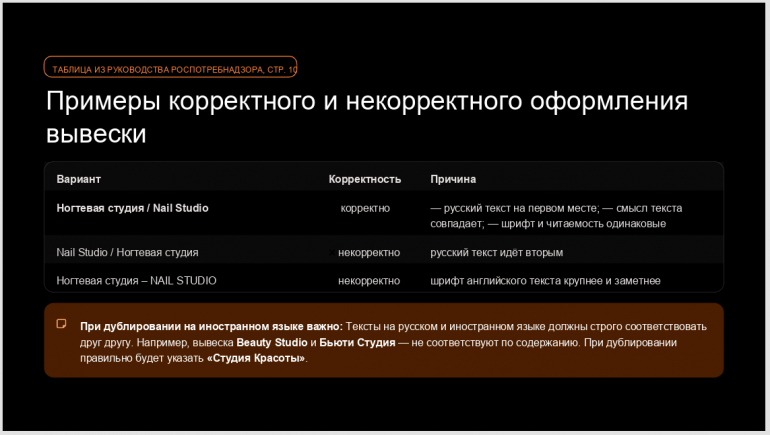The height and width of the screenshot is (435, 770).
Task: Click the Корректность column header
Action: [364, 179]
